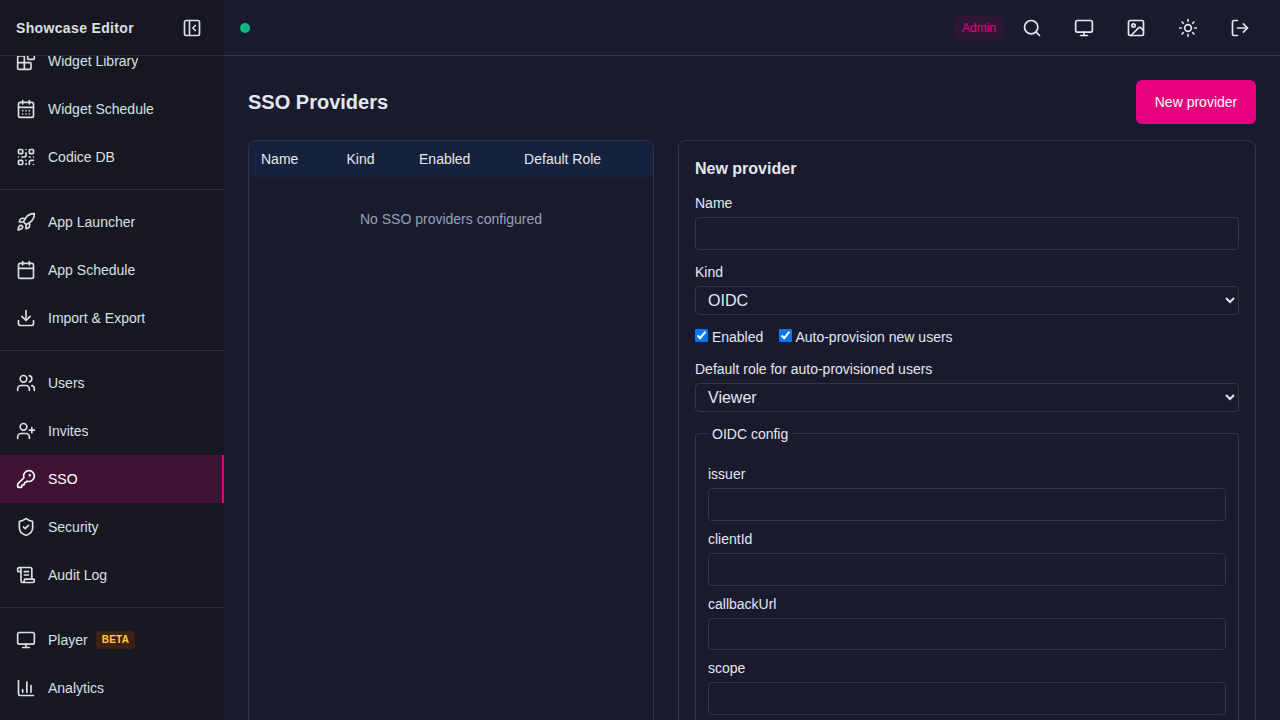Open the Users page link
This screenshot has width=1280, height=720.
(112, 383)
